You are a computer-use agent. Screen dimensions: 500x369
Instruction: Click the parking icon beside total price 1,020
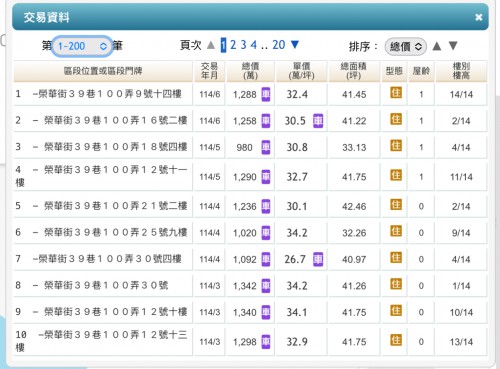266,233
